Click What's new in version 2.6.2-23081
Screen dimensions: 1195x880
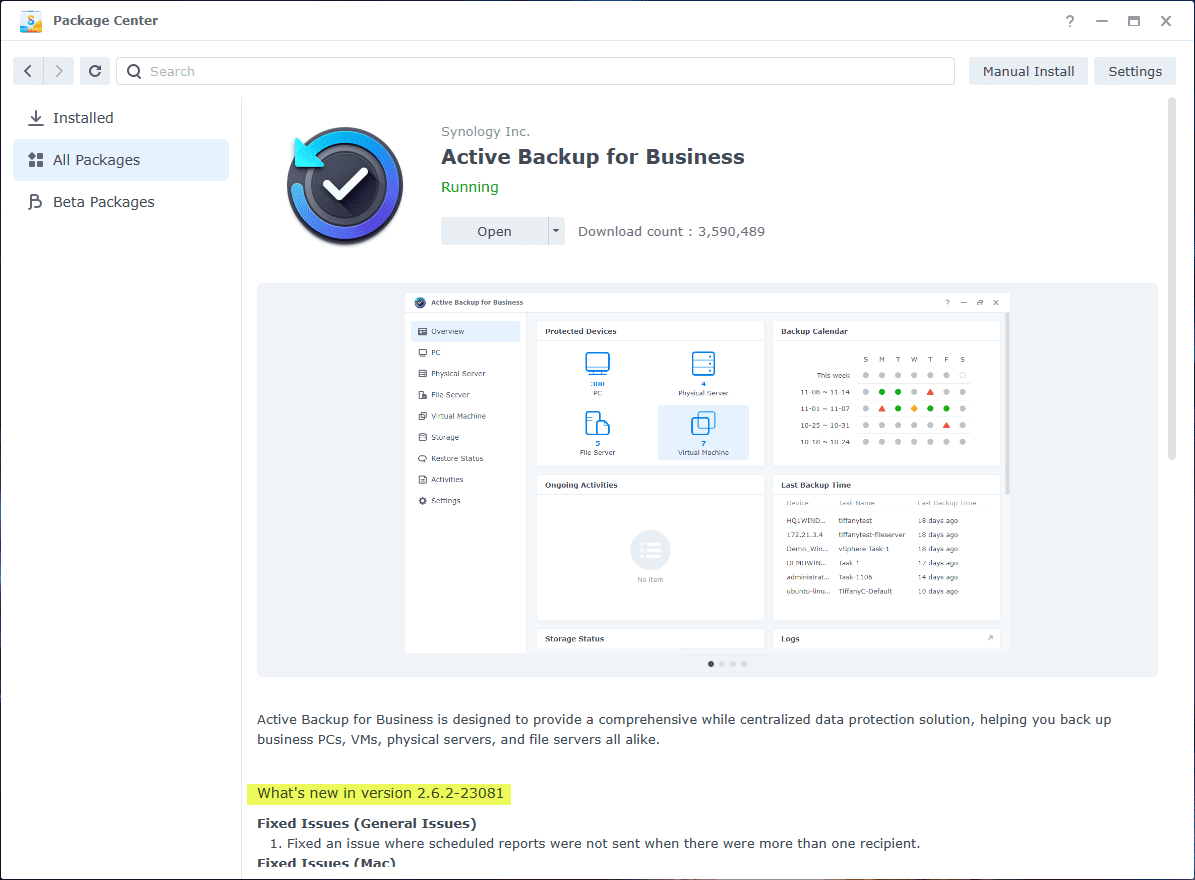380,793
